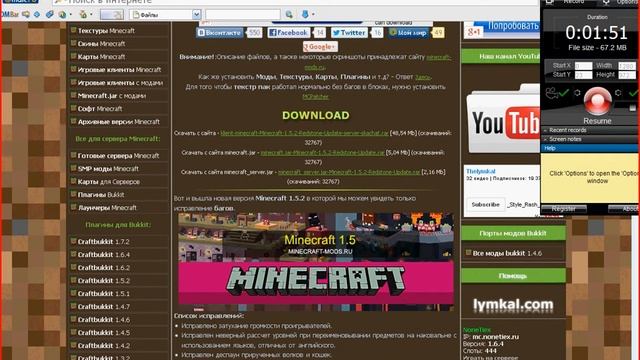
Task: Click the grey highlight toolbar button
Action: coord(111,15)
